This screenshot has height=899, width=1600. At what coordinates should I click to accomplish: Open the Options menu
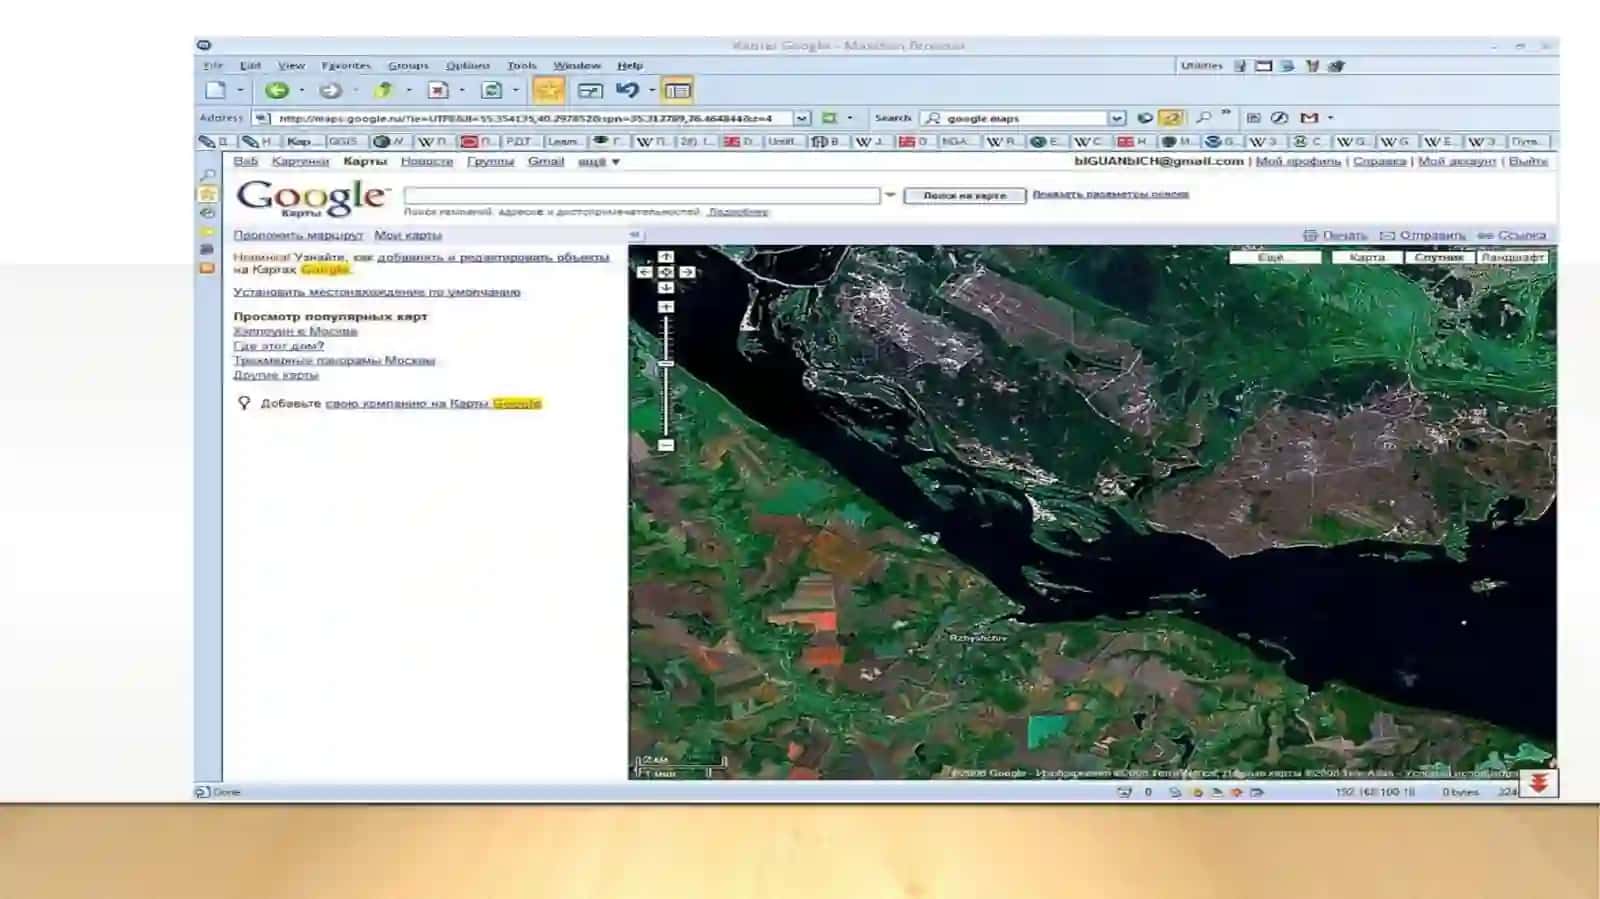[x=468, y=65]
